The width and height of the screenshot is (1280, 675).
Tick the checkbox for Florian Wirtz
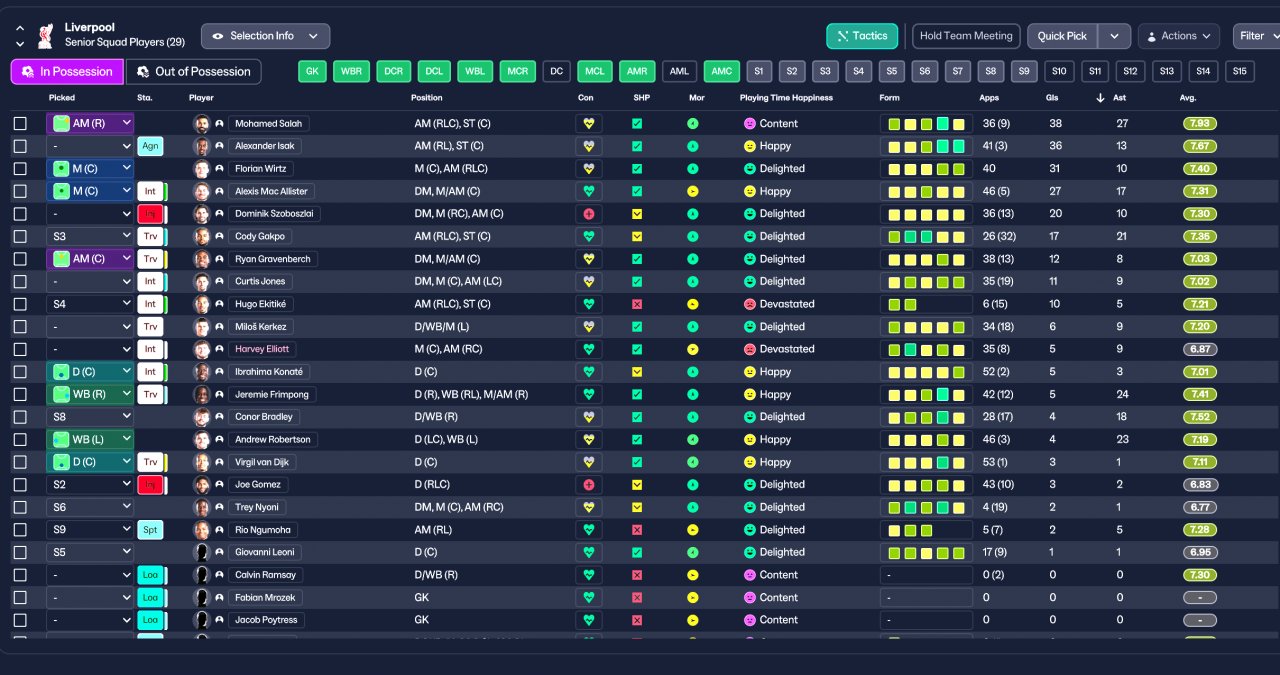[x=20, y=169]
